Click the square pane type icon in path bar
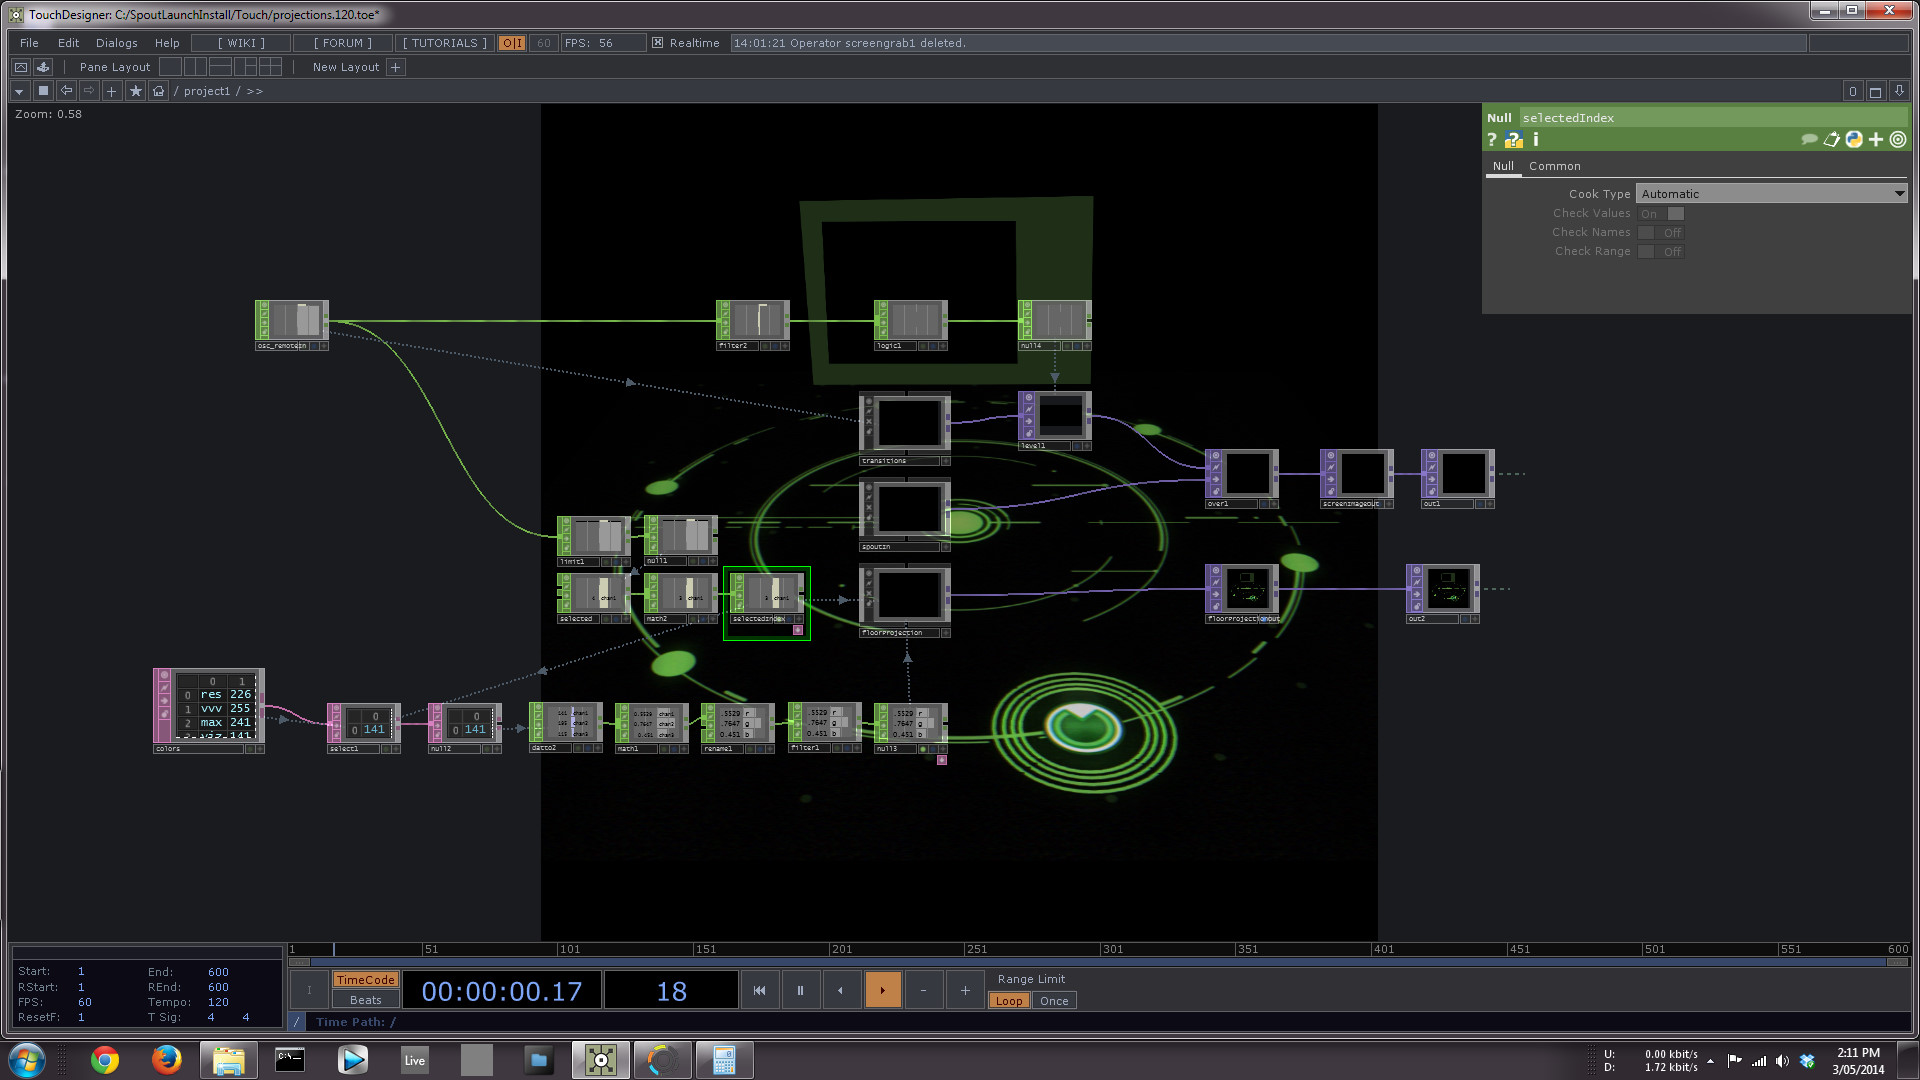The width and height of the screenshot is (1920, 1080). pyautogui.click(x=43, y=91)
